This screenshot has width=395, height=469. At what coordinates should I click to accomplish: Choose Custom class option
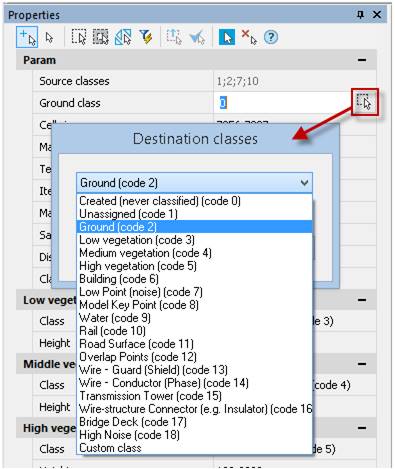click(x=194, y=448)
